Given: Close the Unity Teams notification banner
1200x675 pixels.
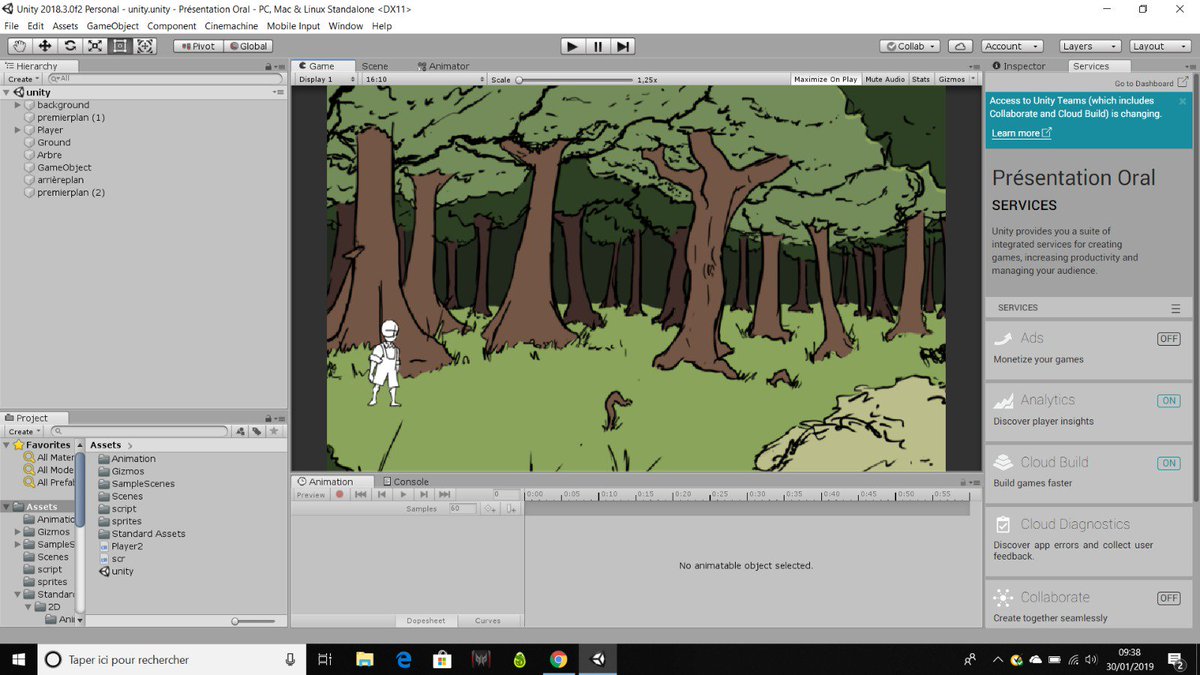Looking at the screenshot, I should tap(1182, 101).
